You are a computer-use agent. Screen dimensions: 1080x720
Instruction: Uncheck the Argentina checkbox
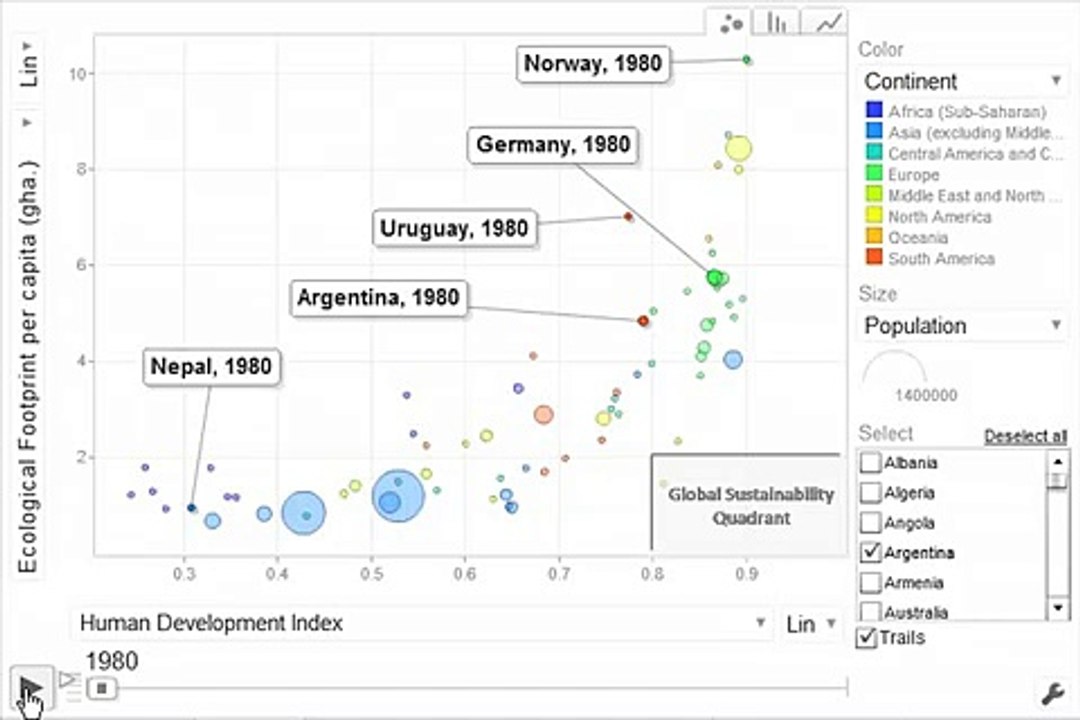click(x=871, y=552)
